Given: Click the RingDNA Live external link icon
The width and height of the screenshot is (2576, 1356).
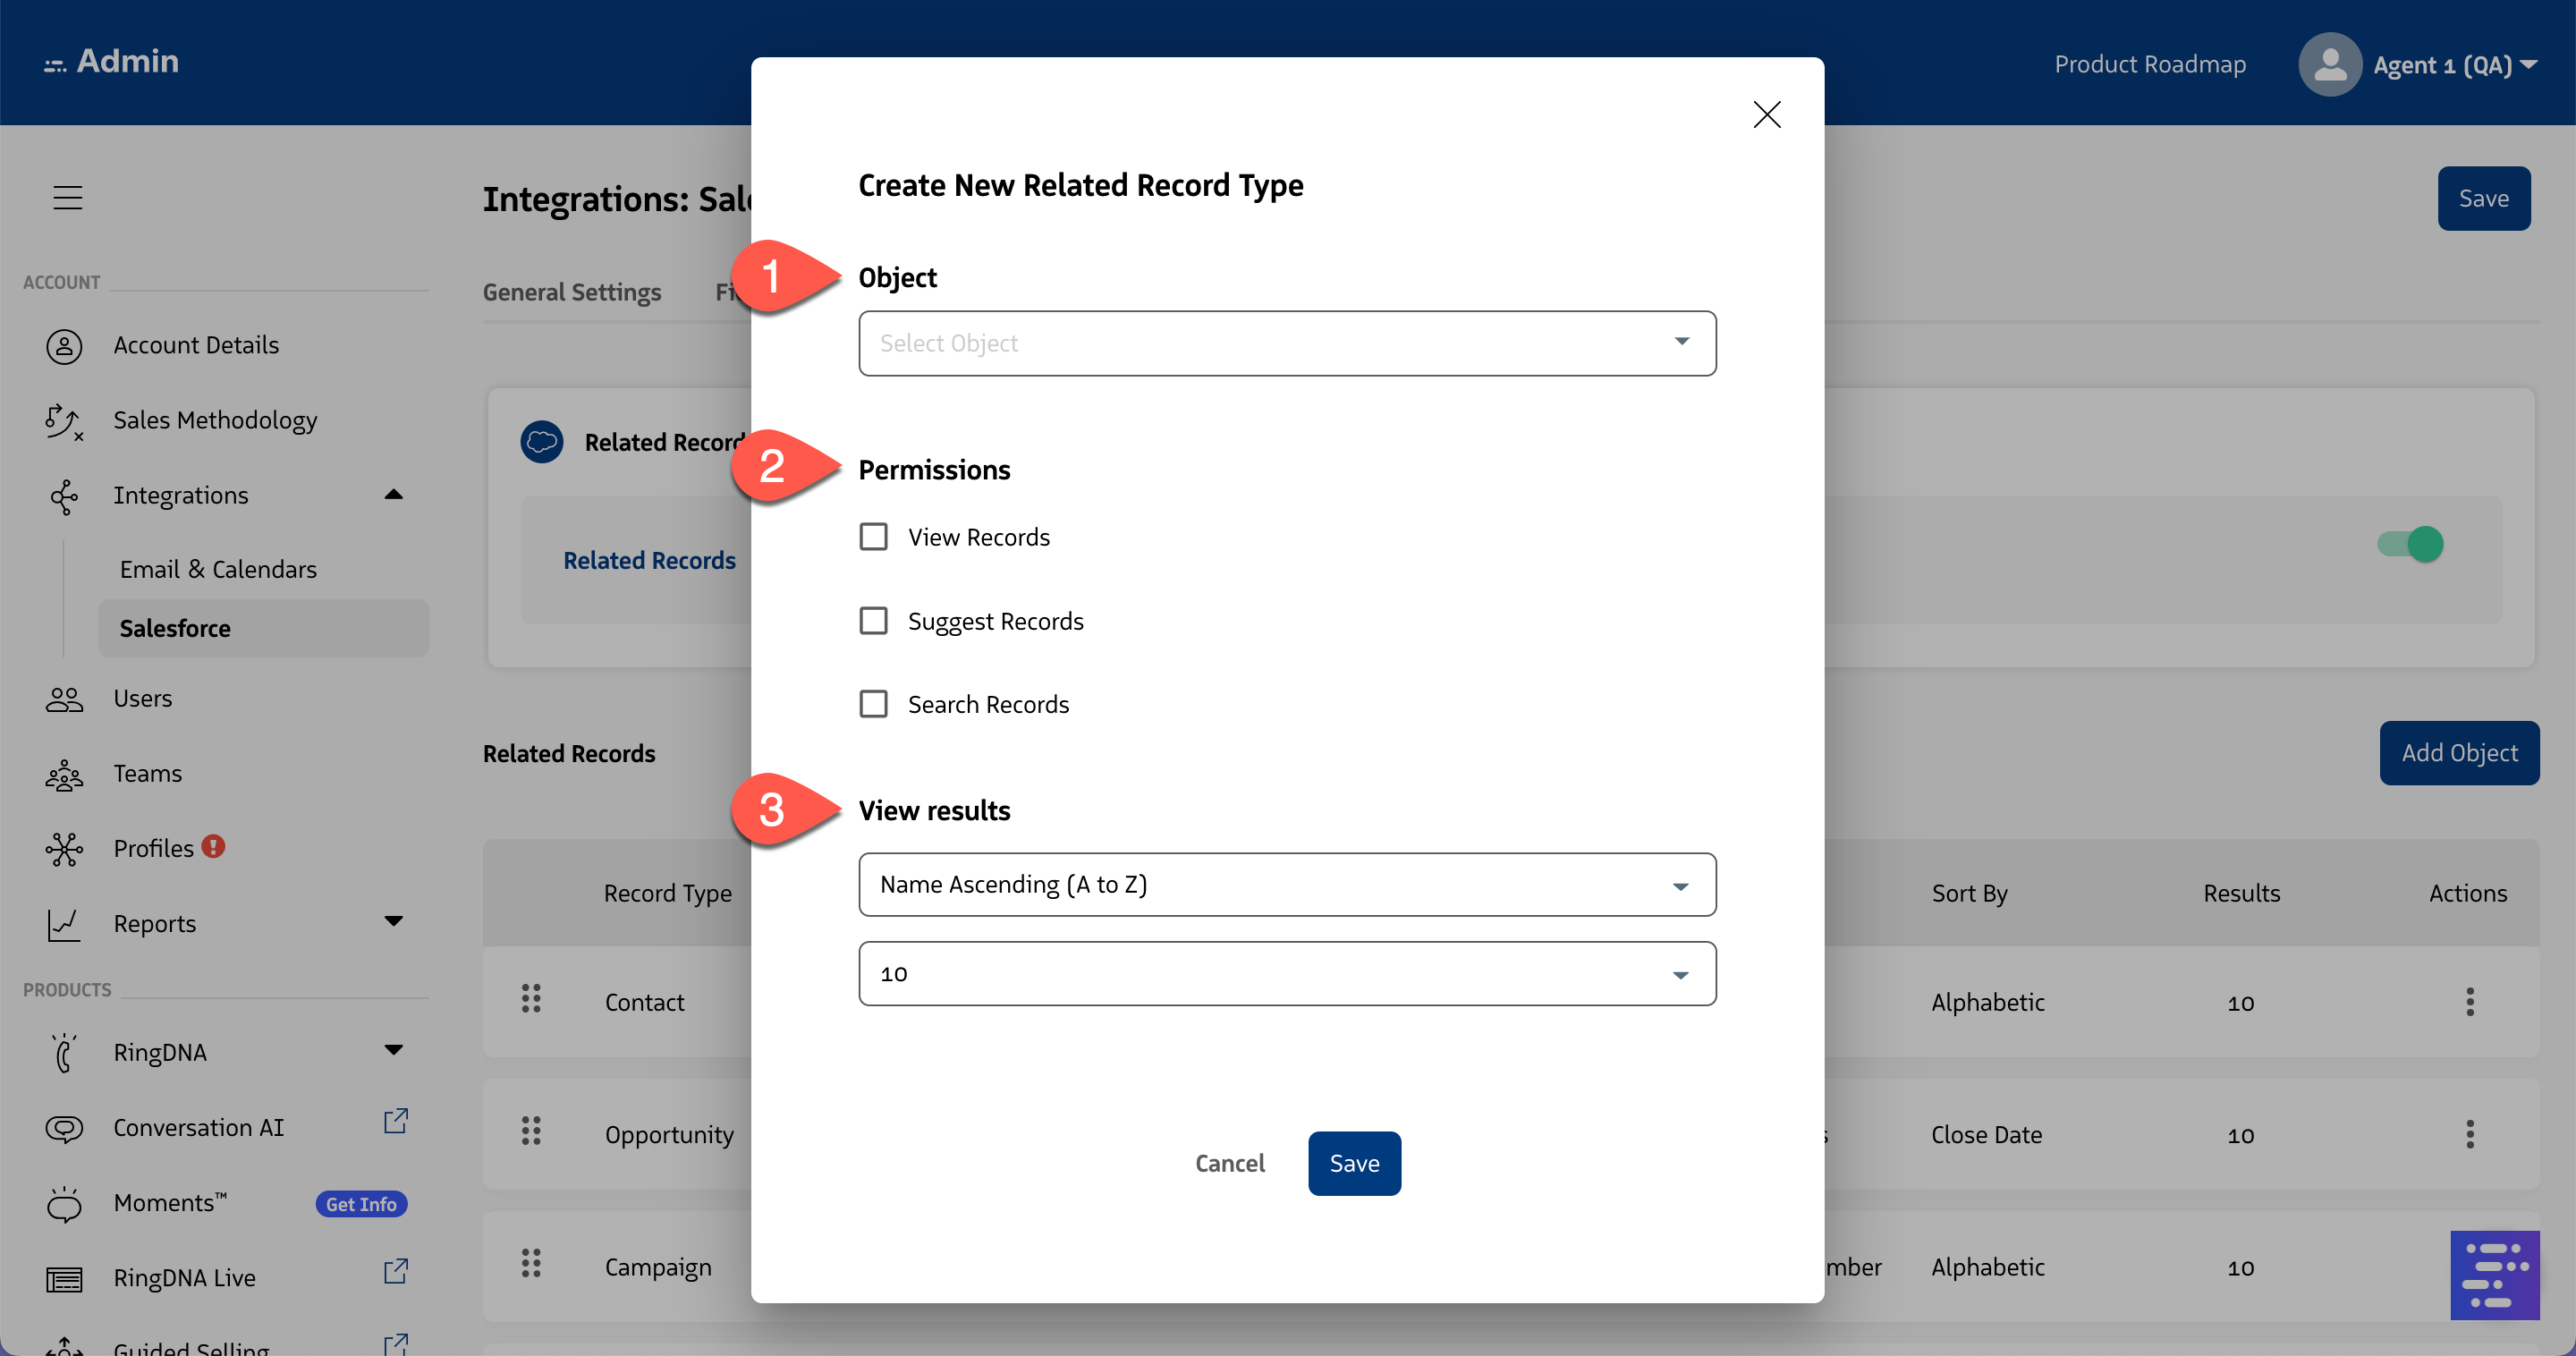Looking at the screenshot, I should 395,1272.
